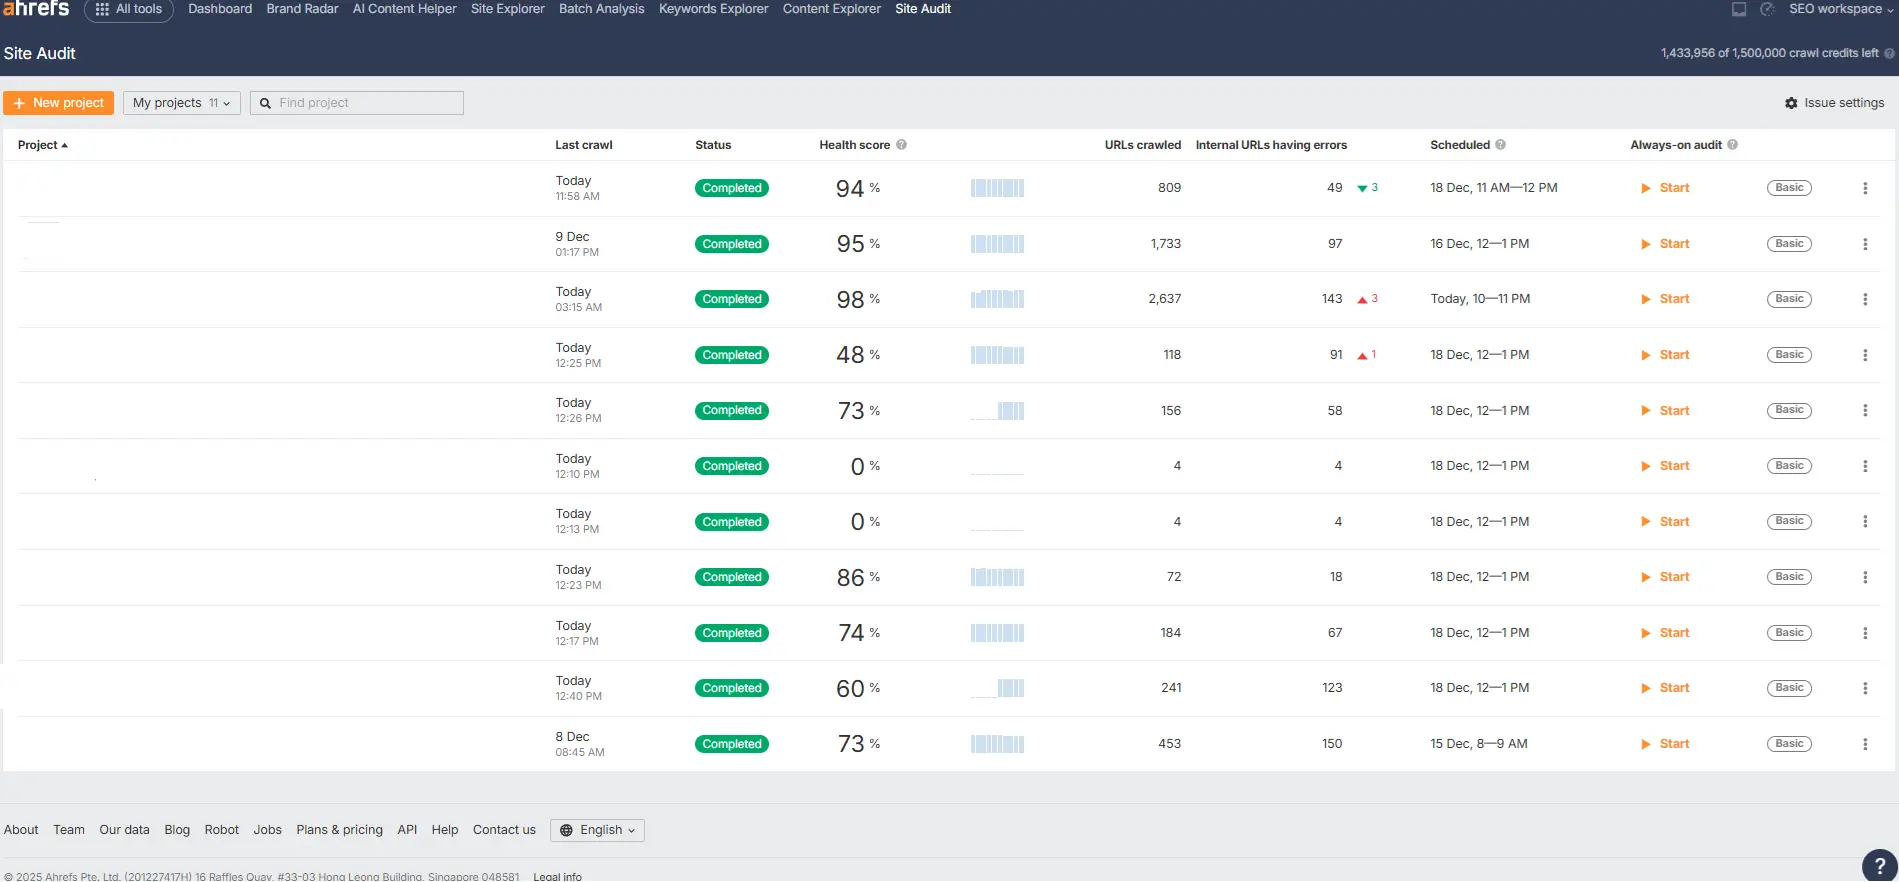Click the help icon next to Scheduled
1899x882 pixels.
pos(1500,145)
